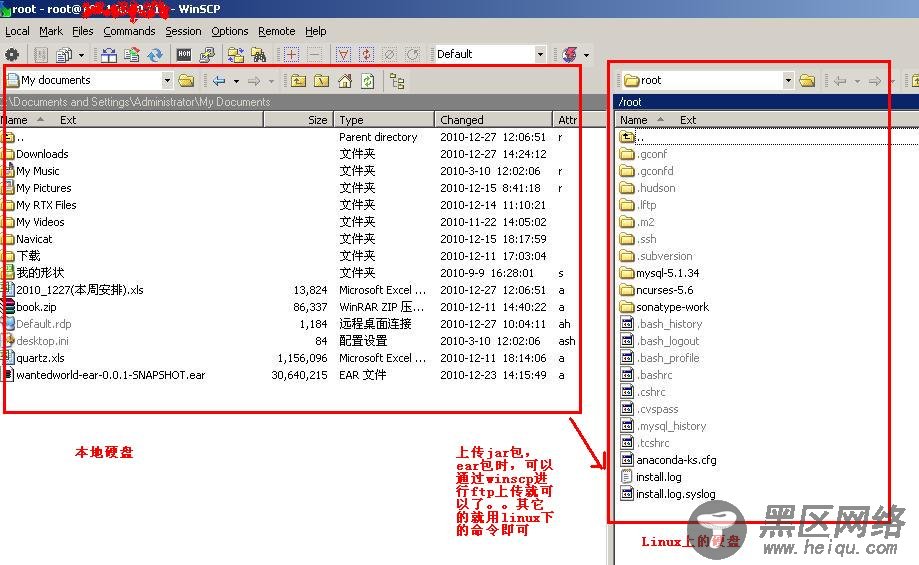This screenshot has height=565, width=919.
Task: Open the Preferences gear icon
Action: tap(12, 55)
